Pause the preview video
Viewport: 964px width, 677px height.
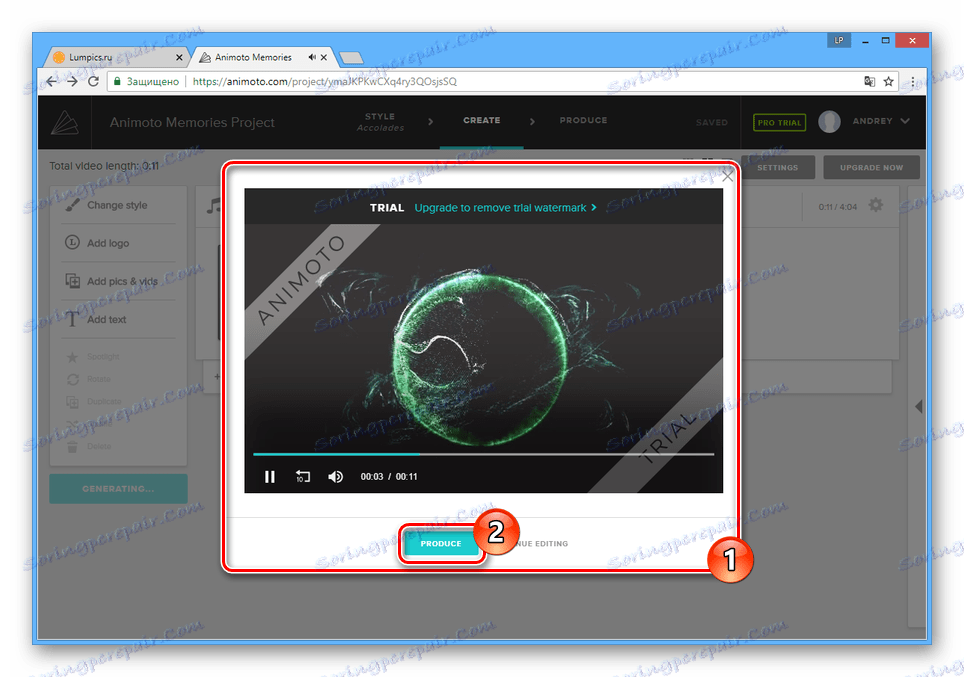[x=269, y=477]
